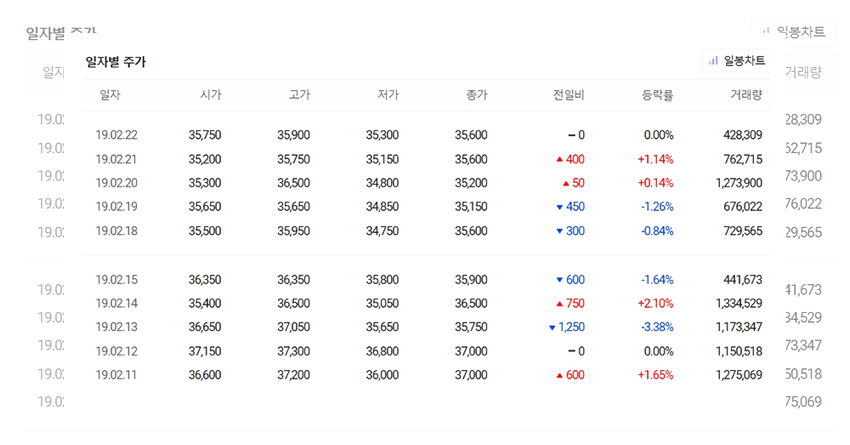Select the 등락률 column header
Image resolution: width=850 pixels, height=445 pixels.
(658, 95)
